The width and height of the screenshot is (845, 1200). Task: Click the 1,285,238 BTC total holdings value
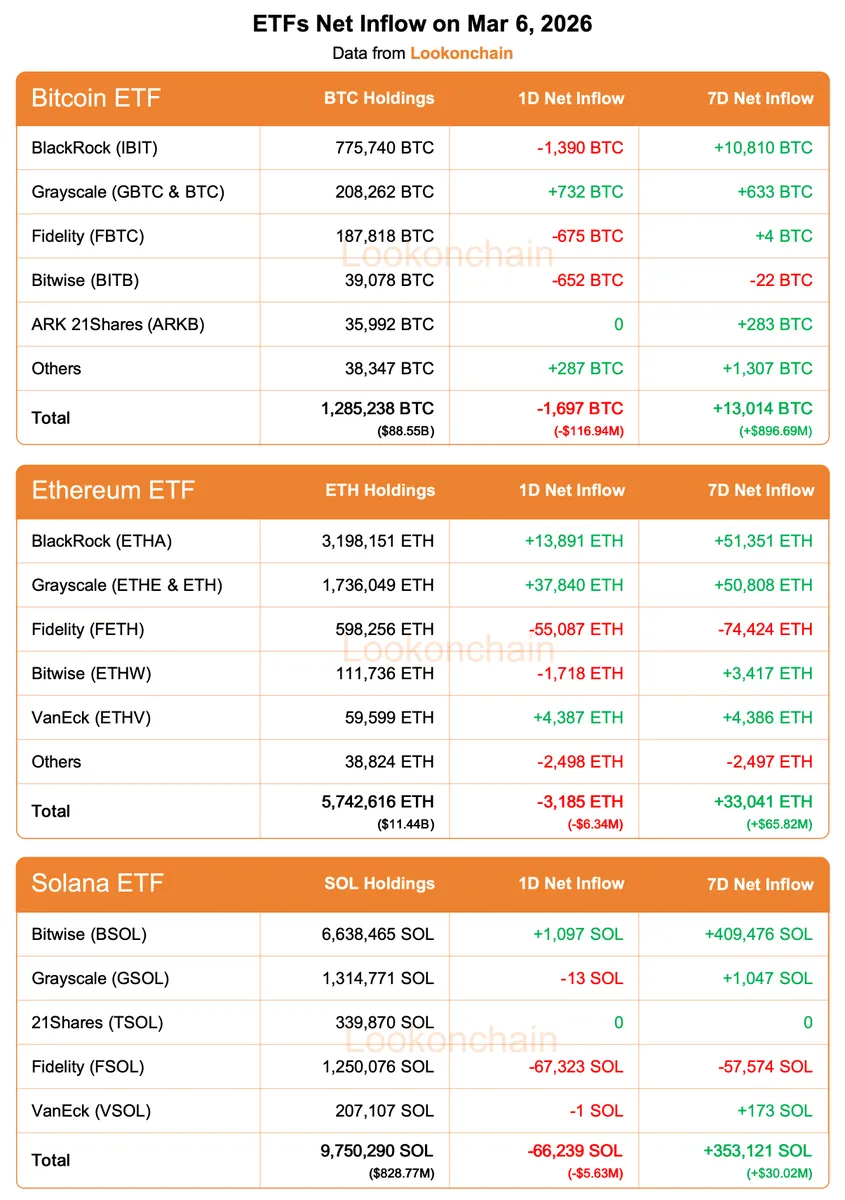click(378, 409)
